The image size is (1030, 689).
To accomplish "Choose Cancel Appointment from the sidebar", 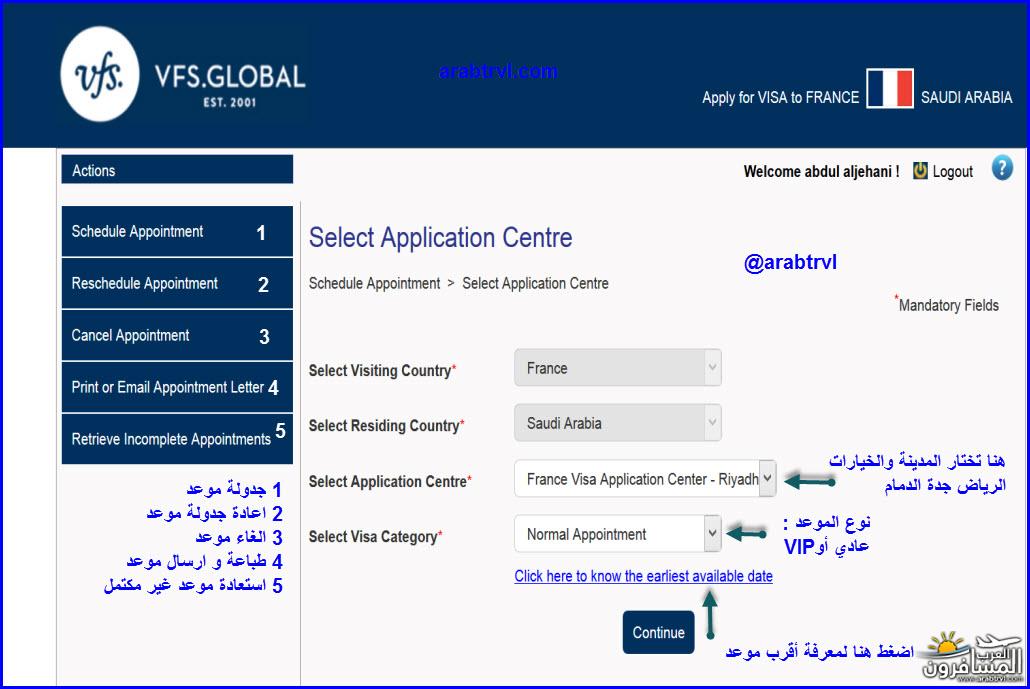I will click(x=177, y=335).
